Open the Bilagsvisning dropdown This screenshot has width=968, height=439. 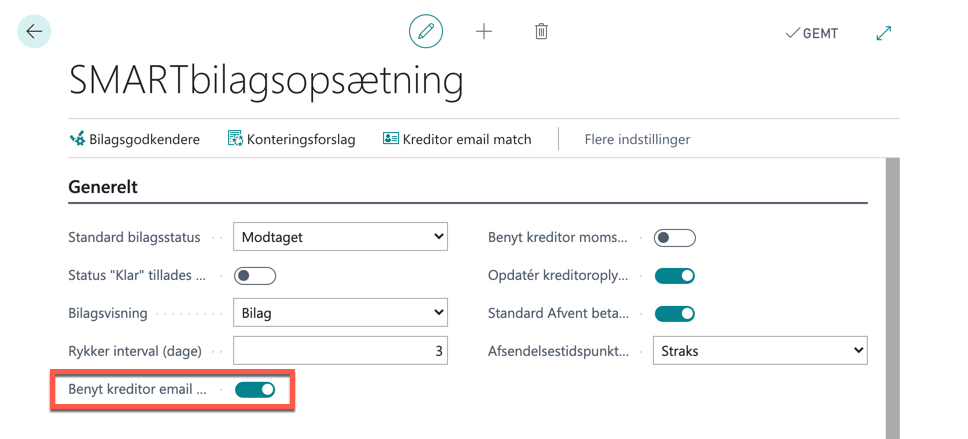[340, 313]
